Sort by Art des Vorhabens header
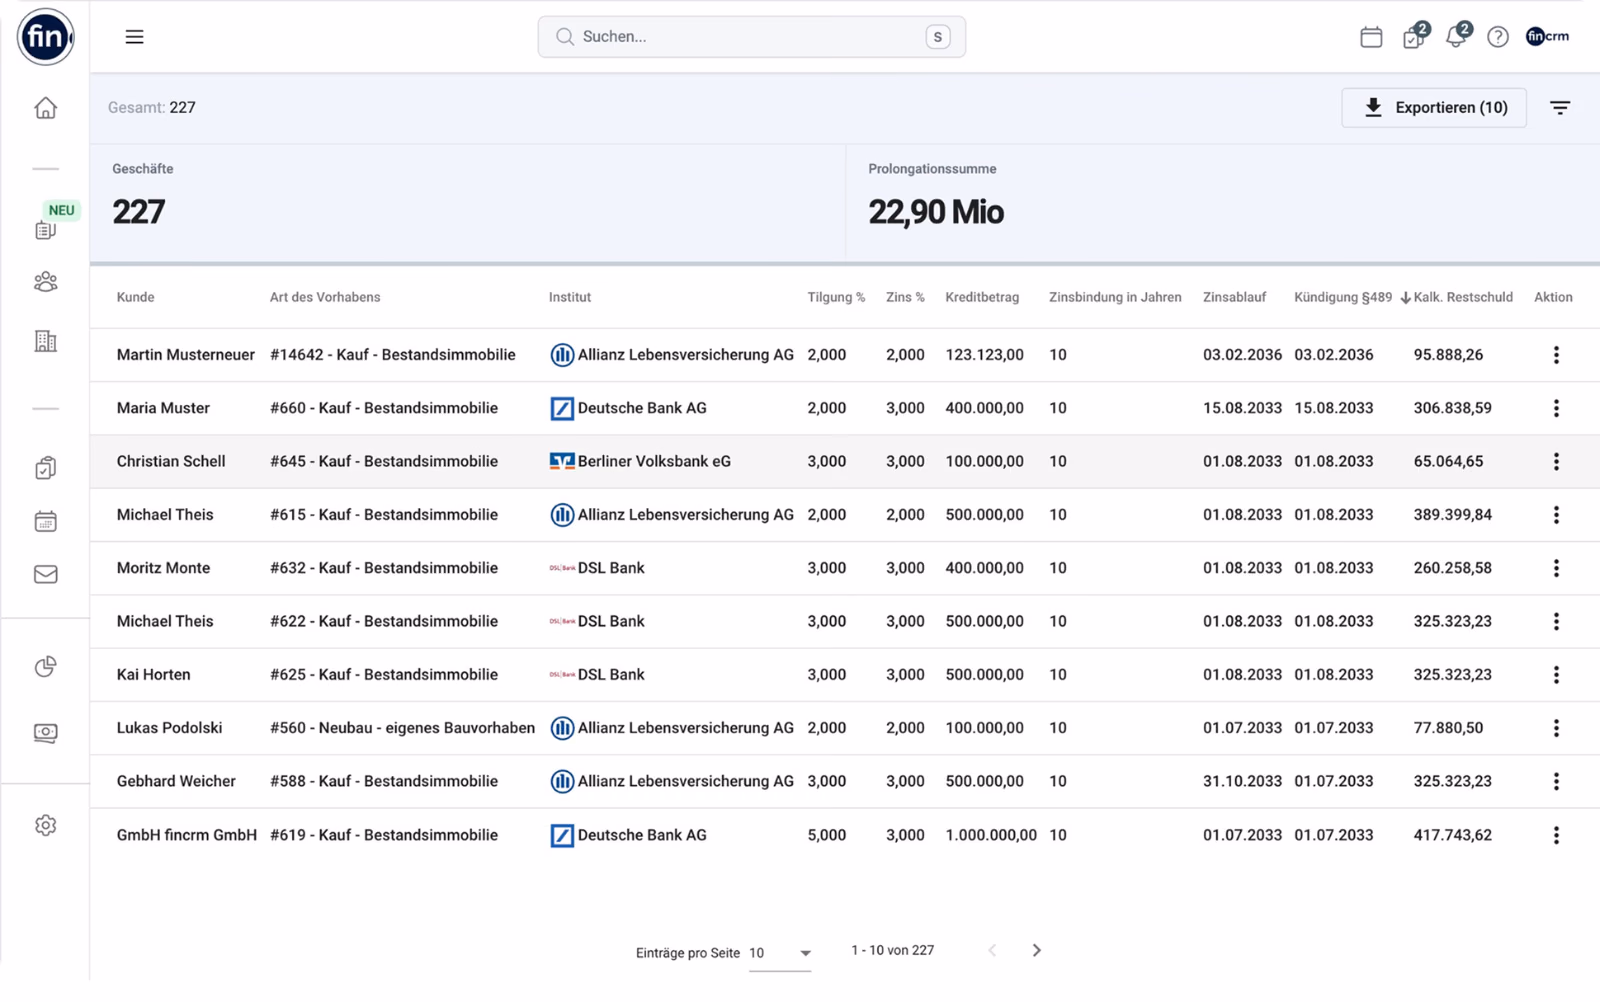The image size is (1600, 1002). coord(325,297)
